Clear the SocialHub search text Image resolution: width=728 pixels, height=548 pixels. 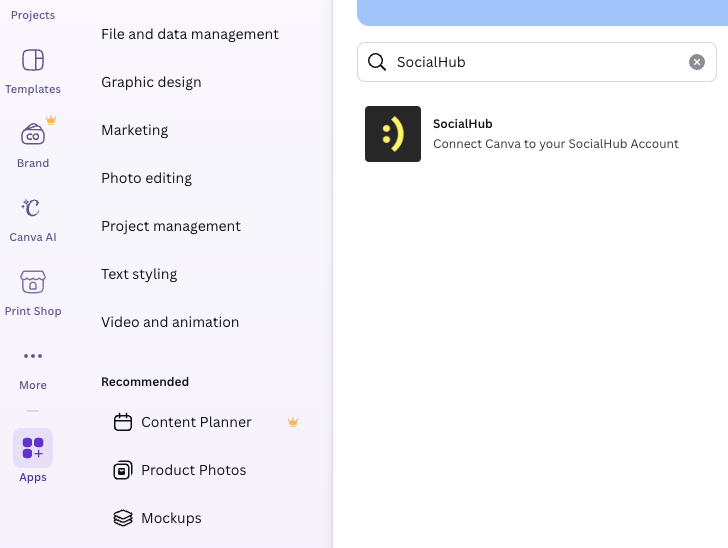pyautogui.click(x=696, y=62)
